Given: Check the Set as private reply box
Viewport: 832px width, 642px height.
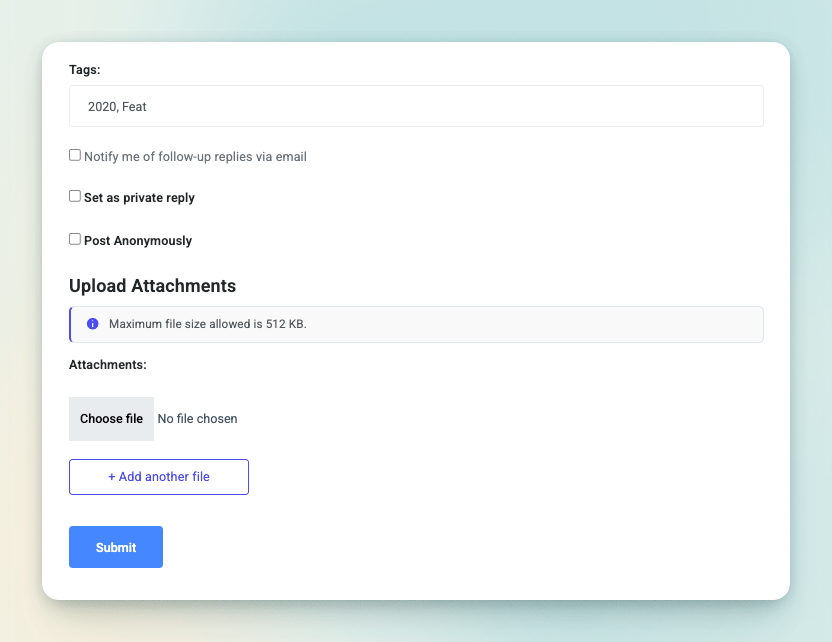Looking at the screenshot, I should tap(75, 196).
